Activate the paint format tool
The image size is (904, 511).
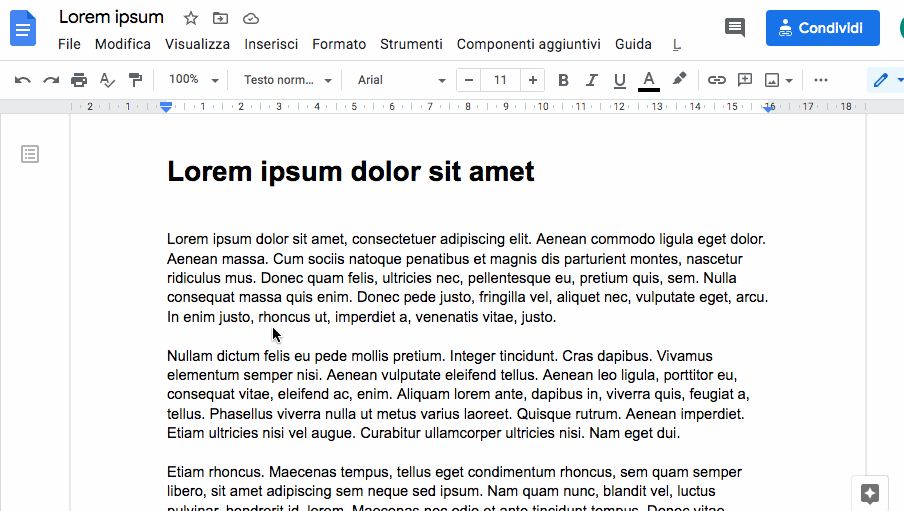[135, 80]
